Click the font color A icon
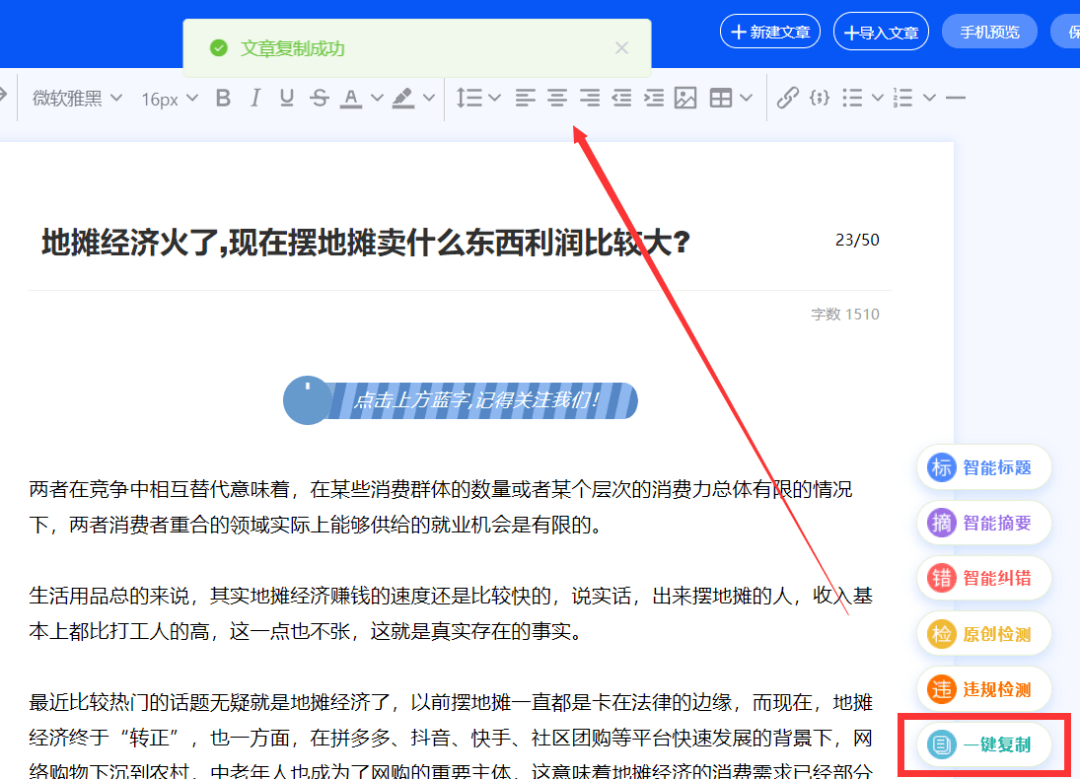Viewport: 1080px width, 779px height. pyautogui.click(x=351, y=98)
